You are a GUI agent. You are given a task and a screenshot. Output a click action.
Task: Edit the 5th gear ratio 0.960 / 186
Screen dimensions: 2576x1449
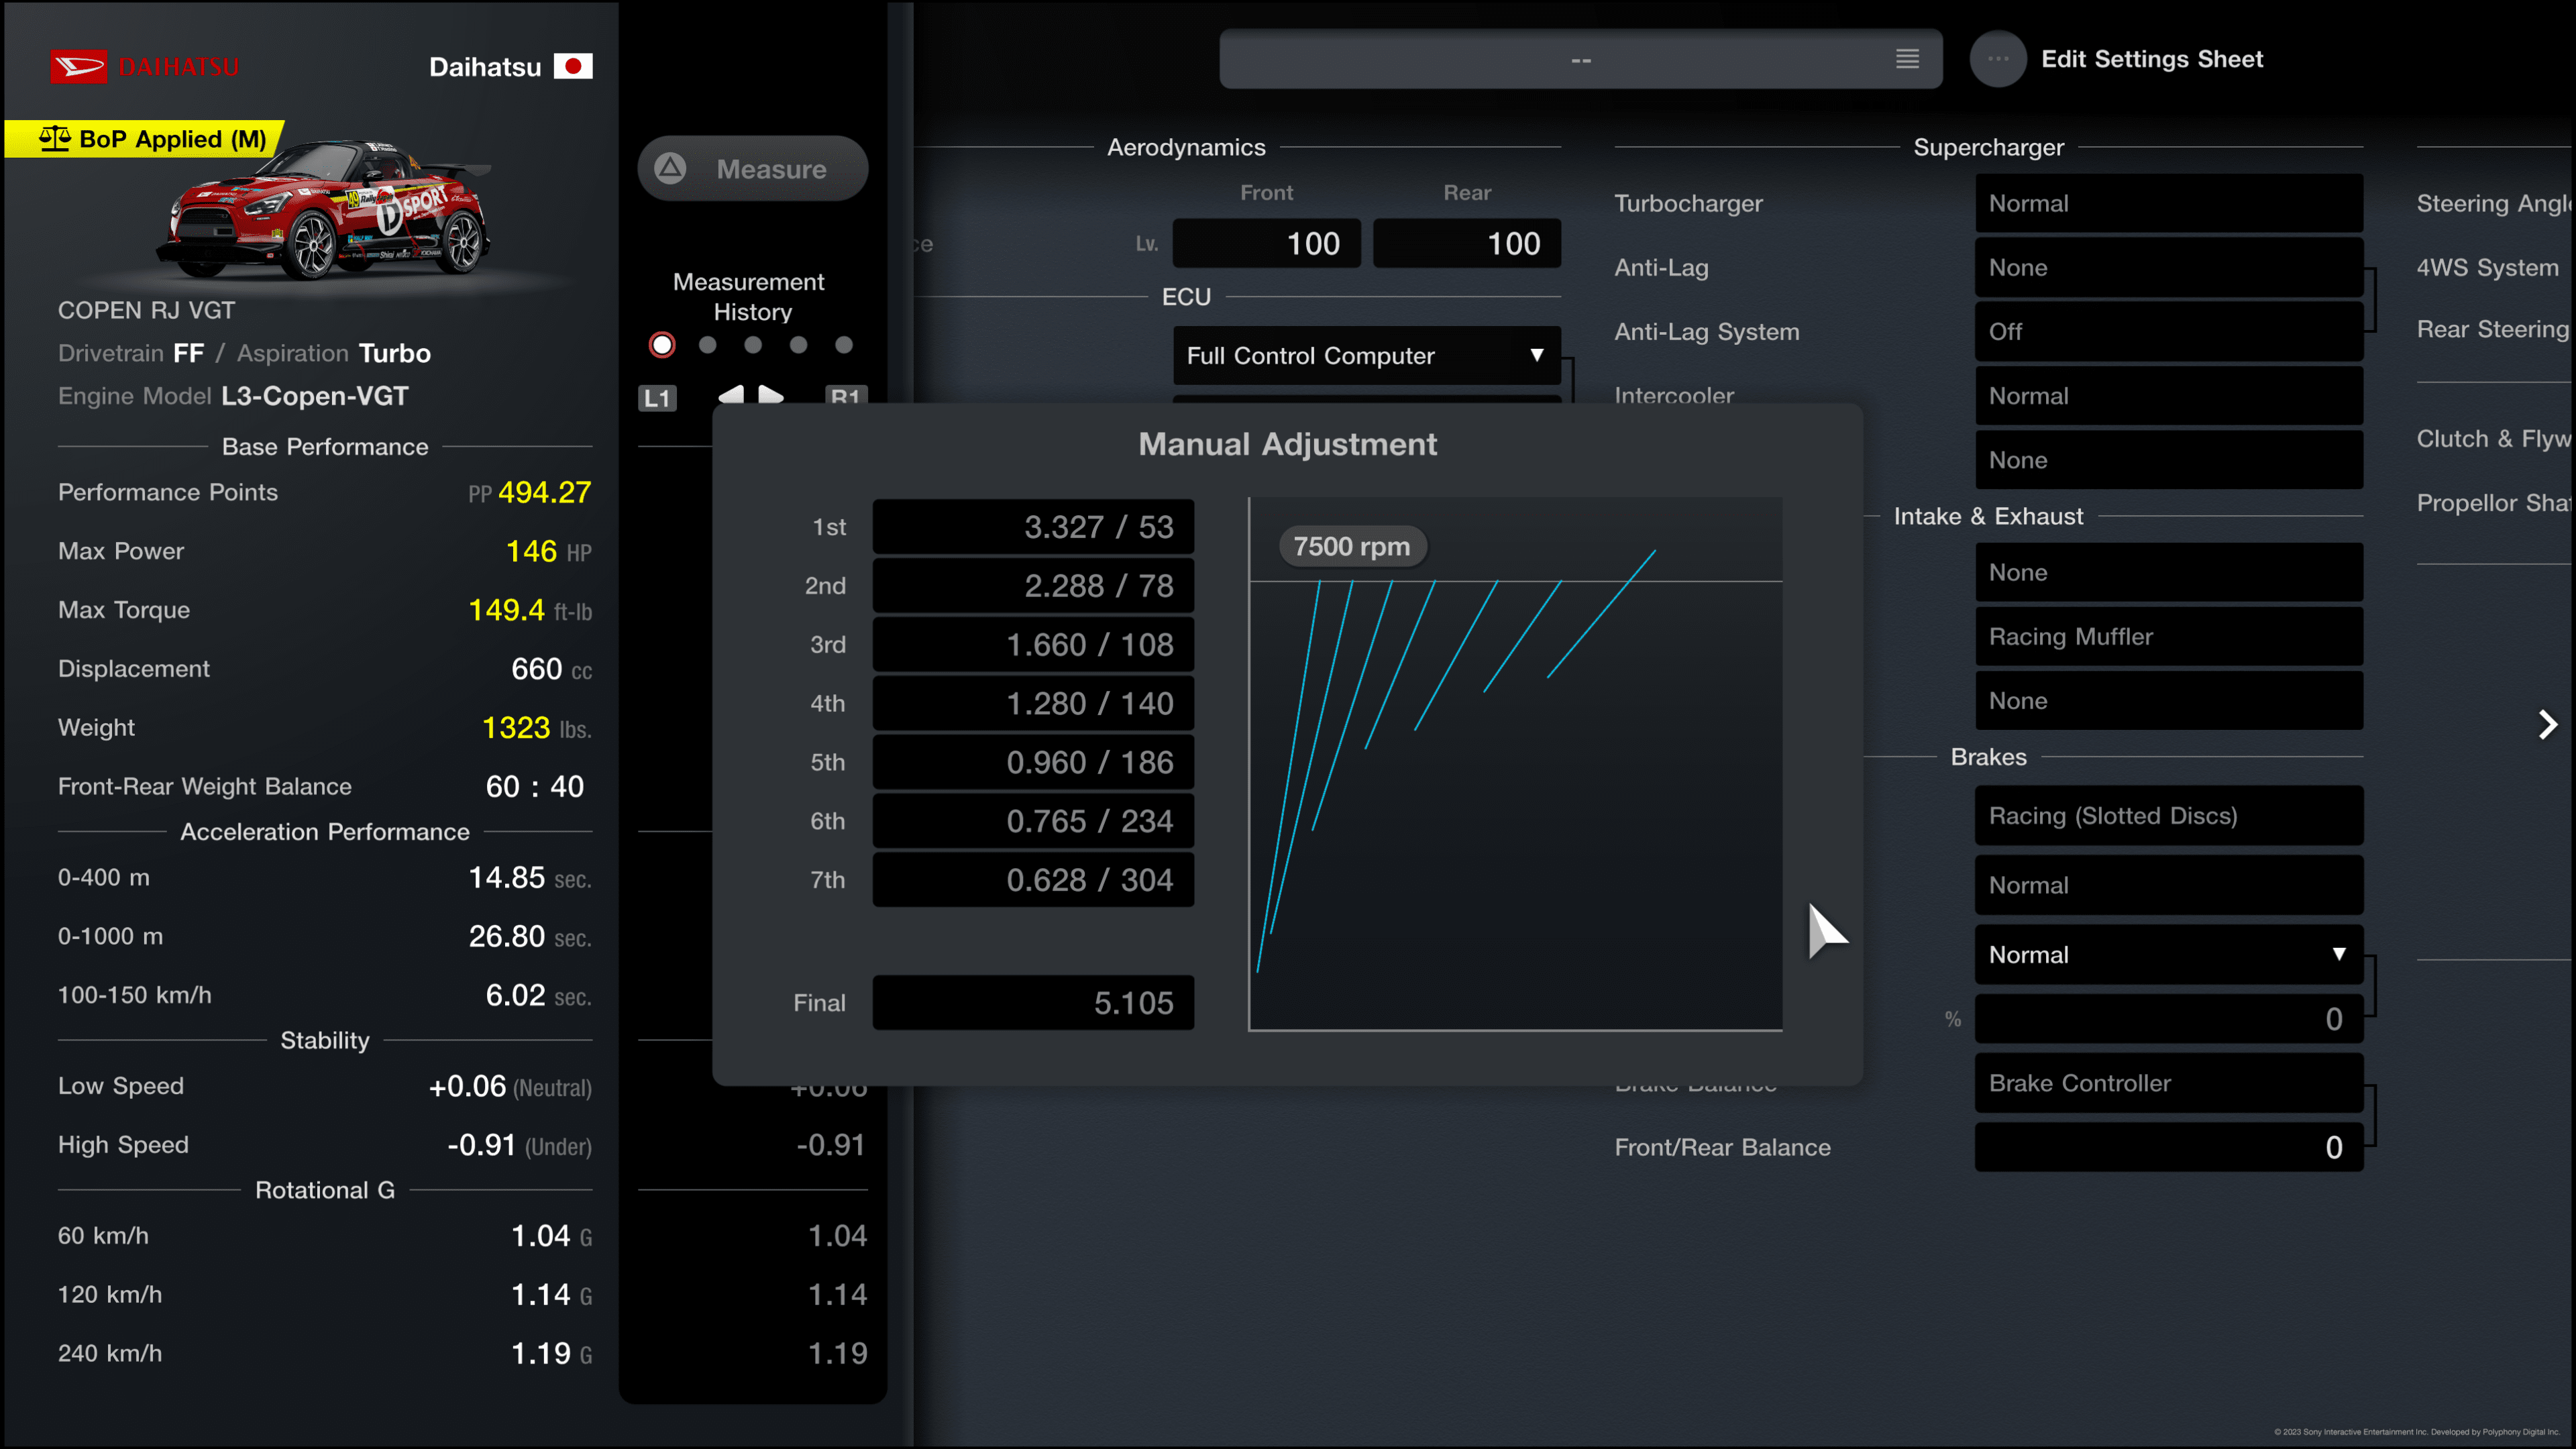tap(1033, 762)
